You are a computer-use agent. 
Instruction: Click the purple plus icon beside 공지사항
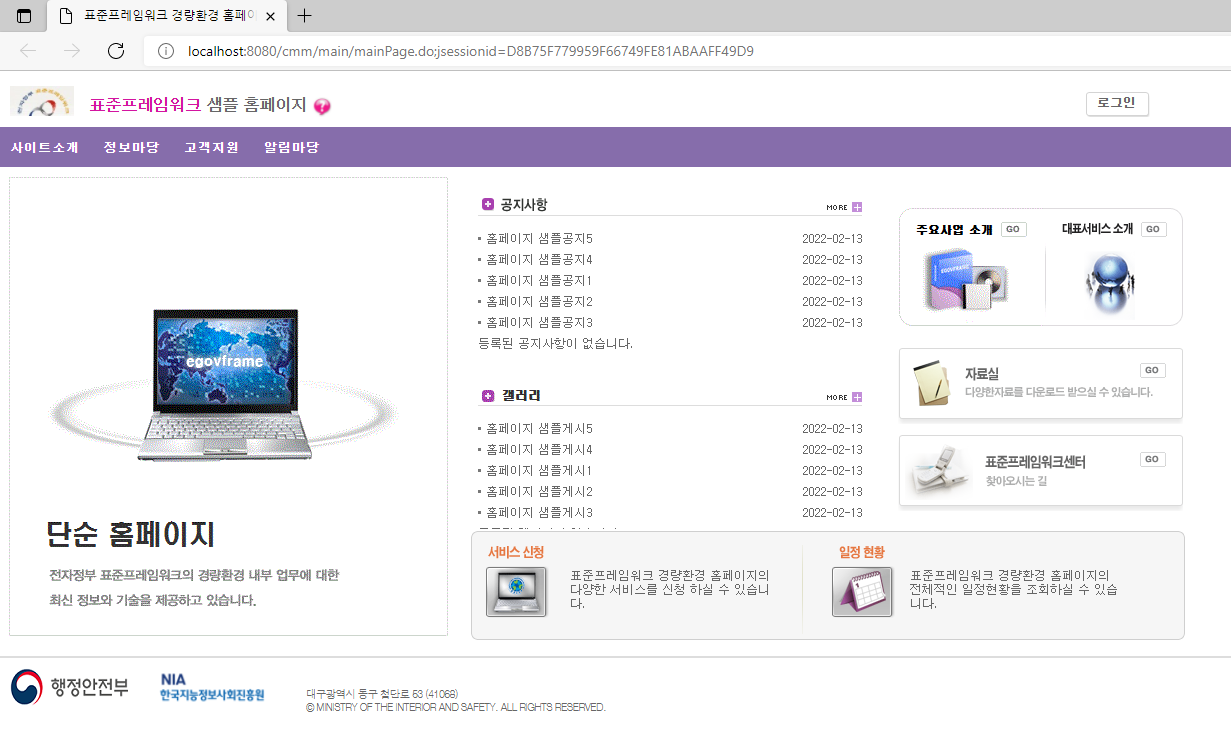click(488, 204)
